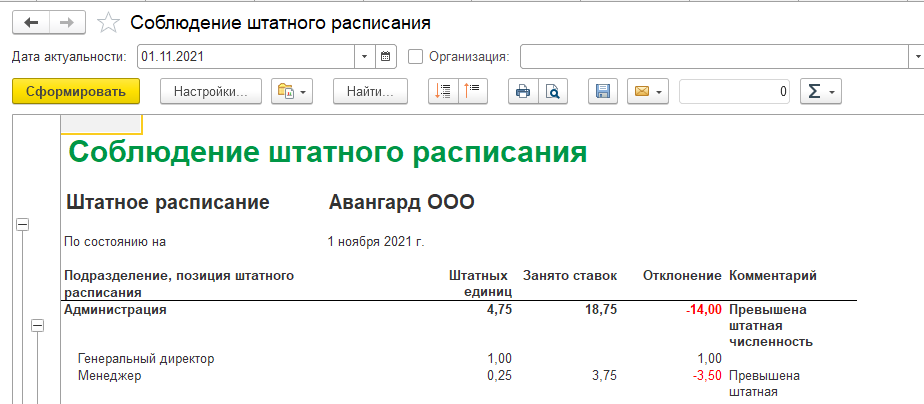The height and width of the screenshot is (404, 924).
Task: Open the Организация field dropdown
Action: click(x=914, y=56)
